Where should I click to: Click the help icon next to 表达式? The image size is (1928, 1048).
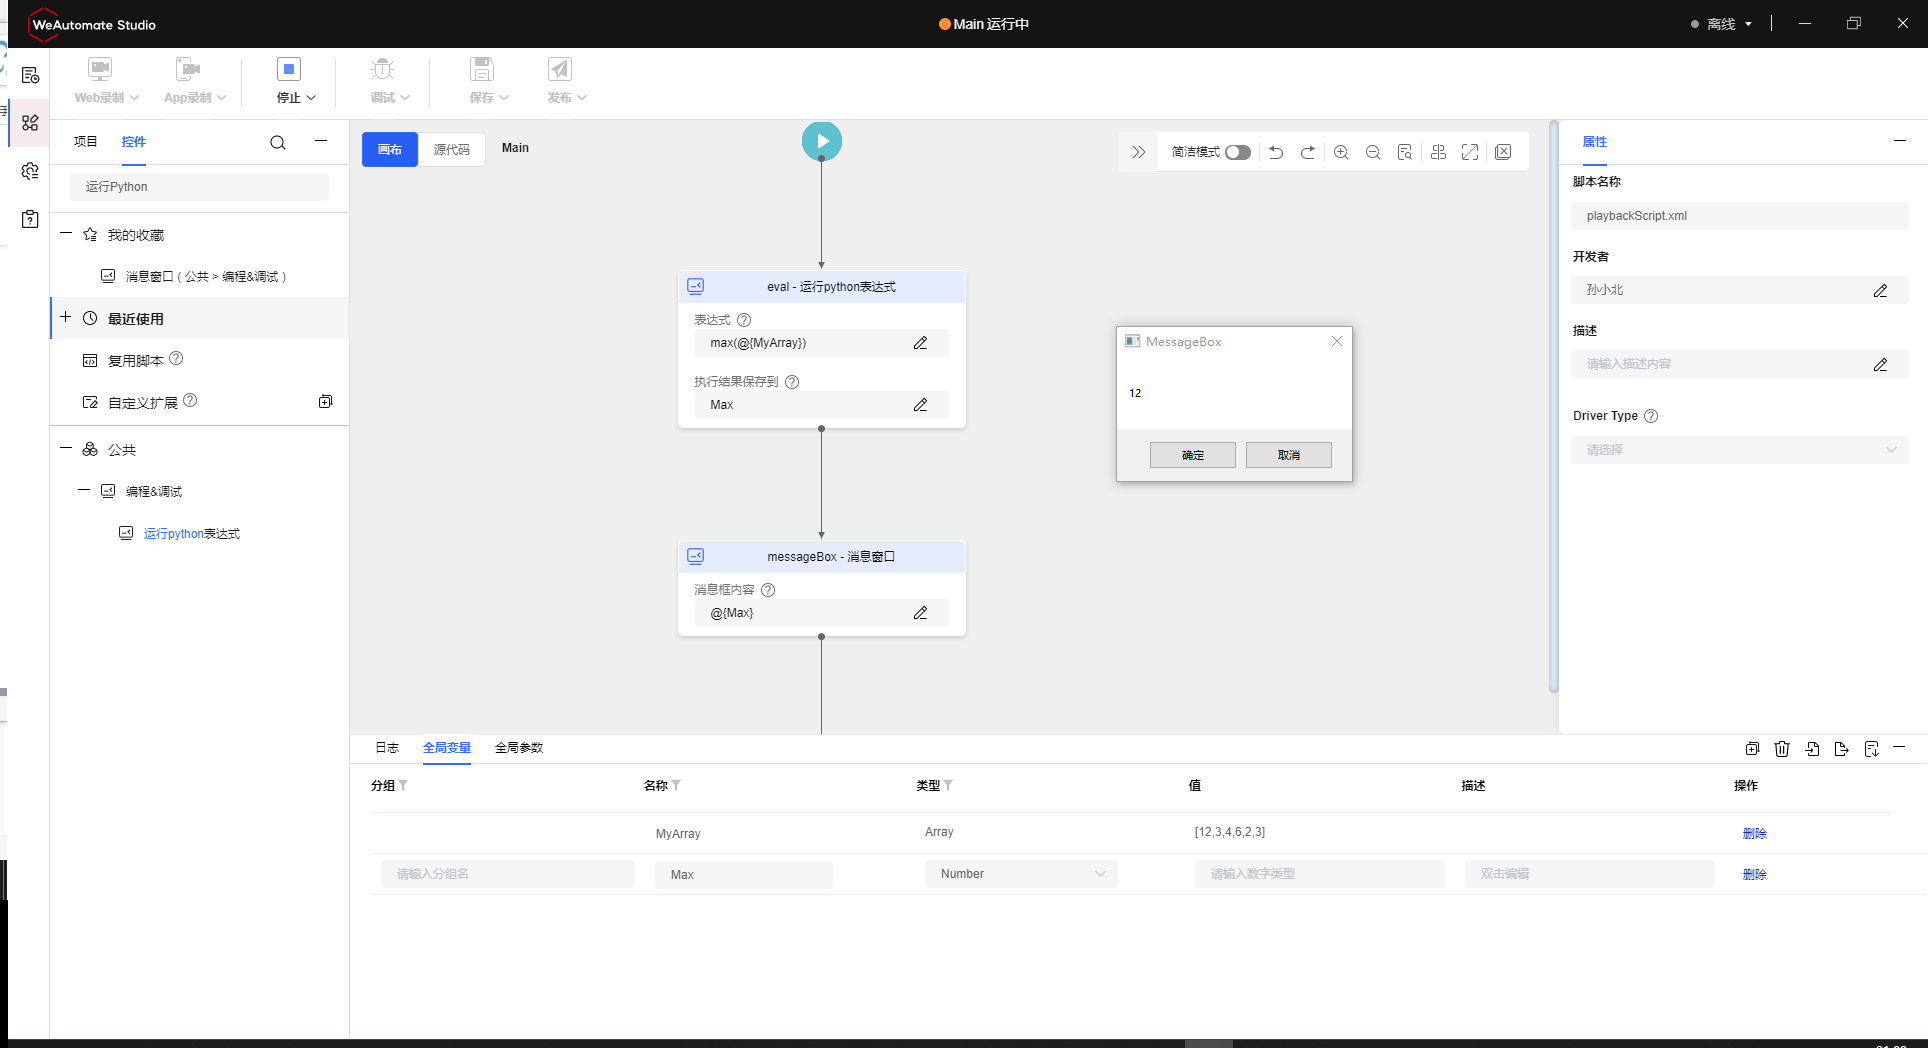[744, 320]
